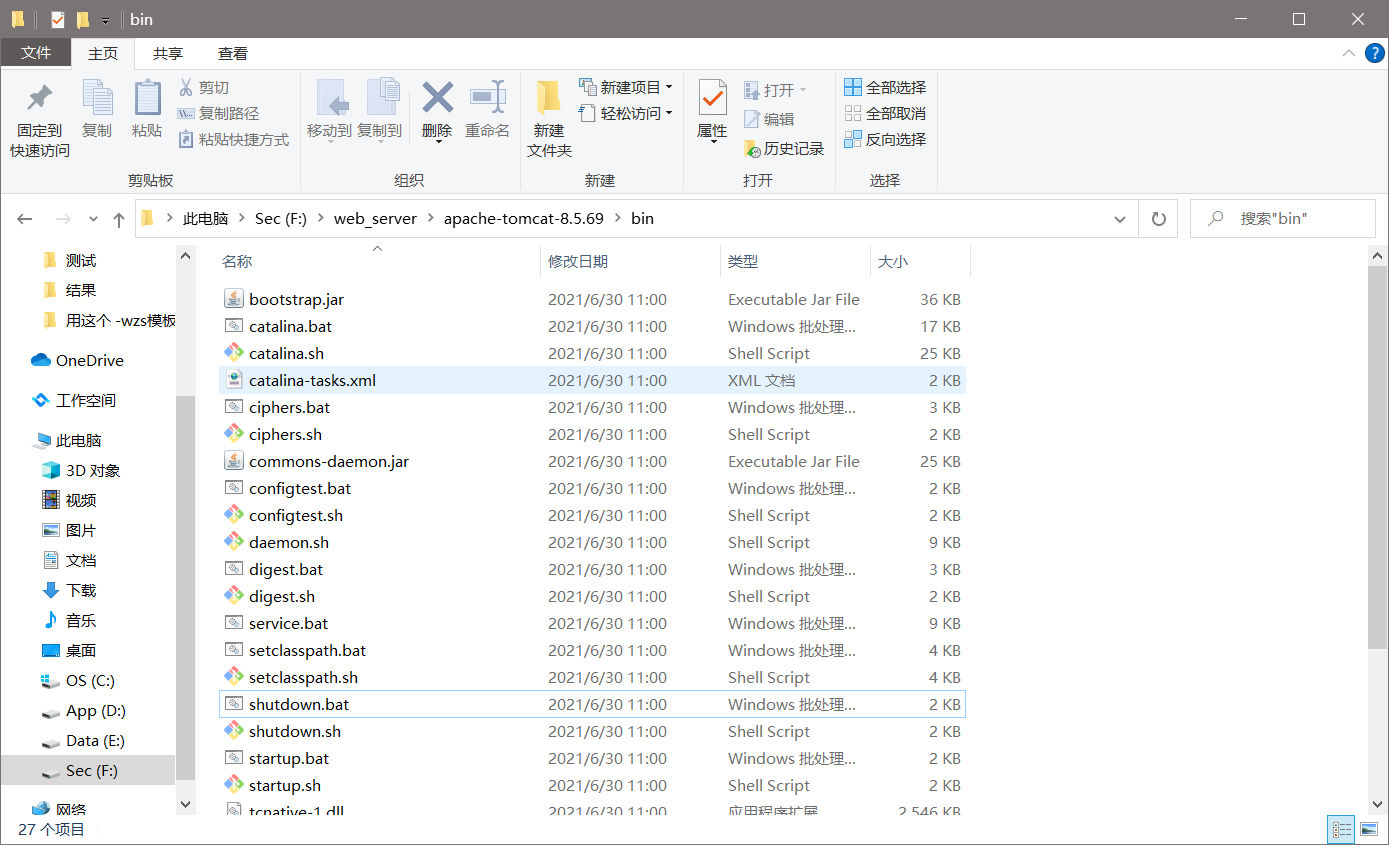Viewport: 1389px width, 845px height.
Task: Click Select None (全部取消)
Action: 885,113
